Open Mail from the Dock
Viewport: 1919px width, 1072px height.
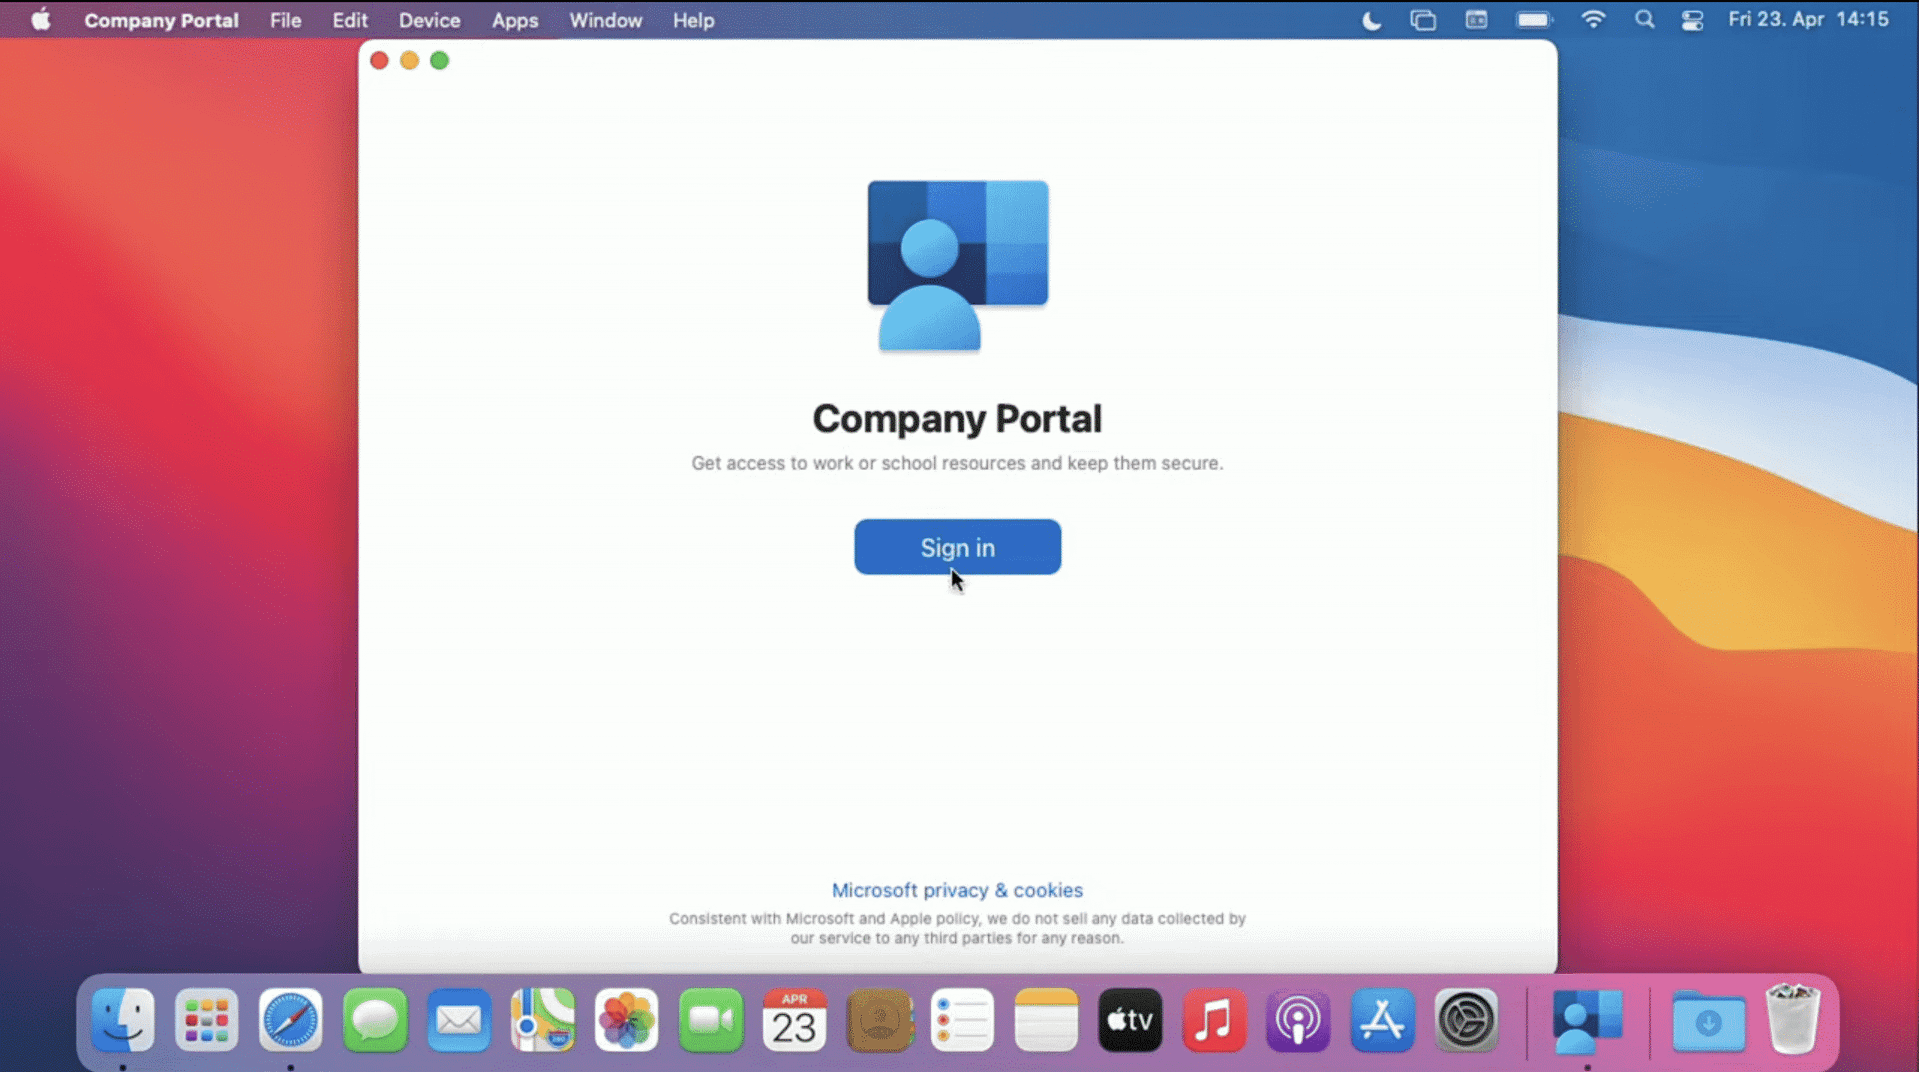click(x=458, y=1021)
